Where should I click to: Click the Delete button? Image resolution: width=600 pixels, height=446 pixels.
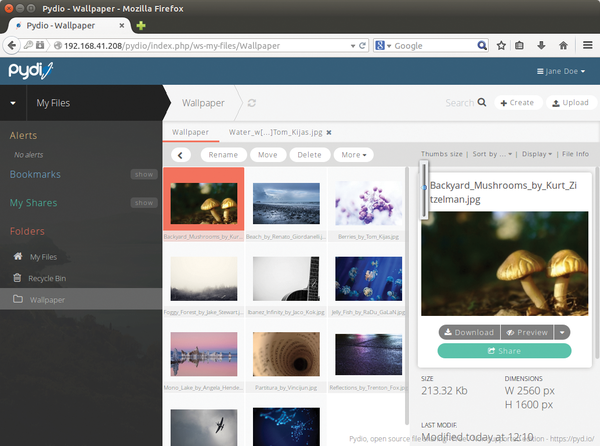(x=310, y=155)
